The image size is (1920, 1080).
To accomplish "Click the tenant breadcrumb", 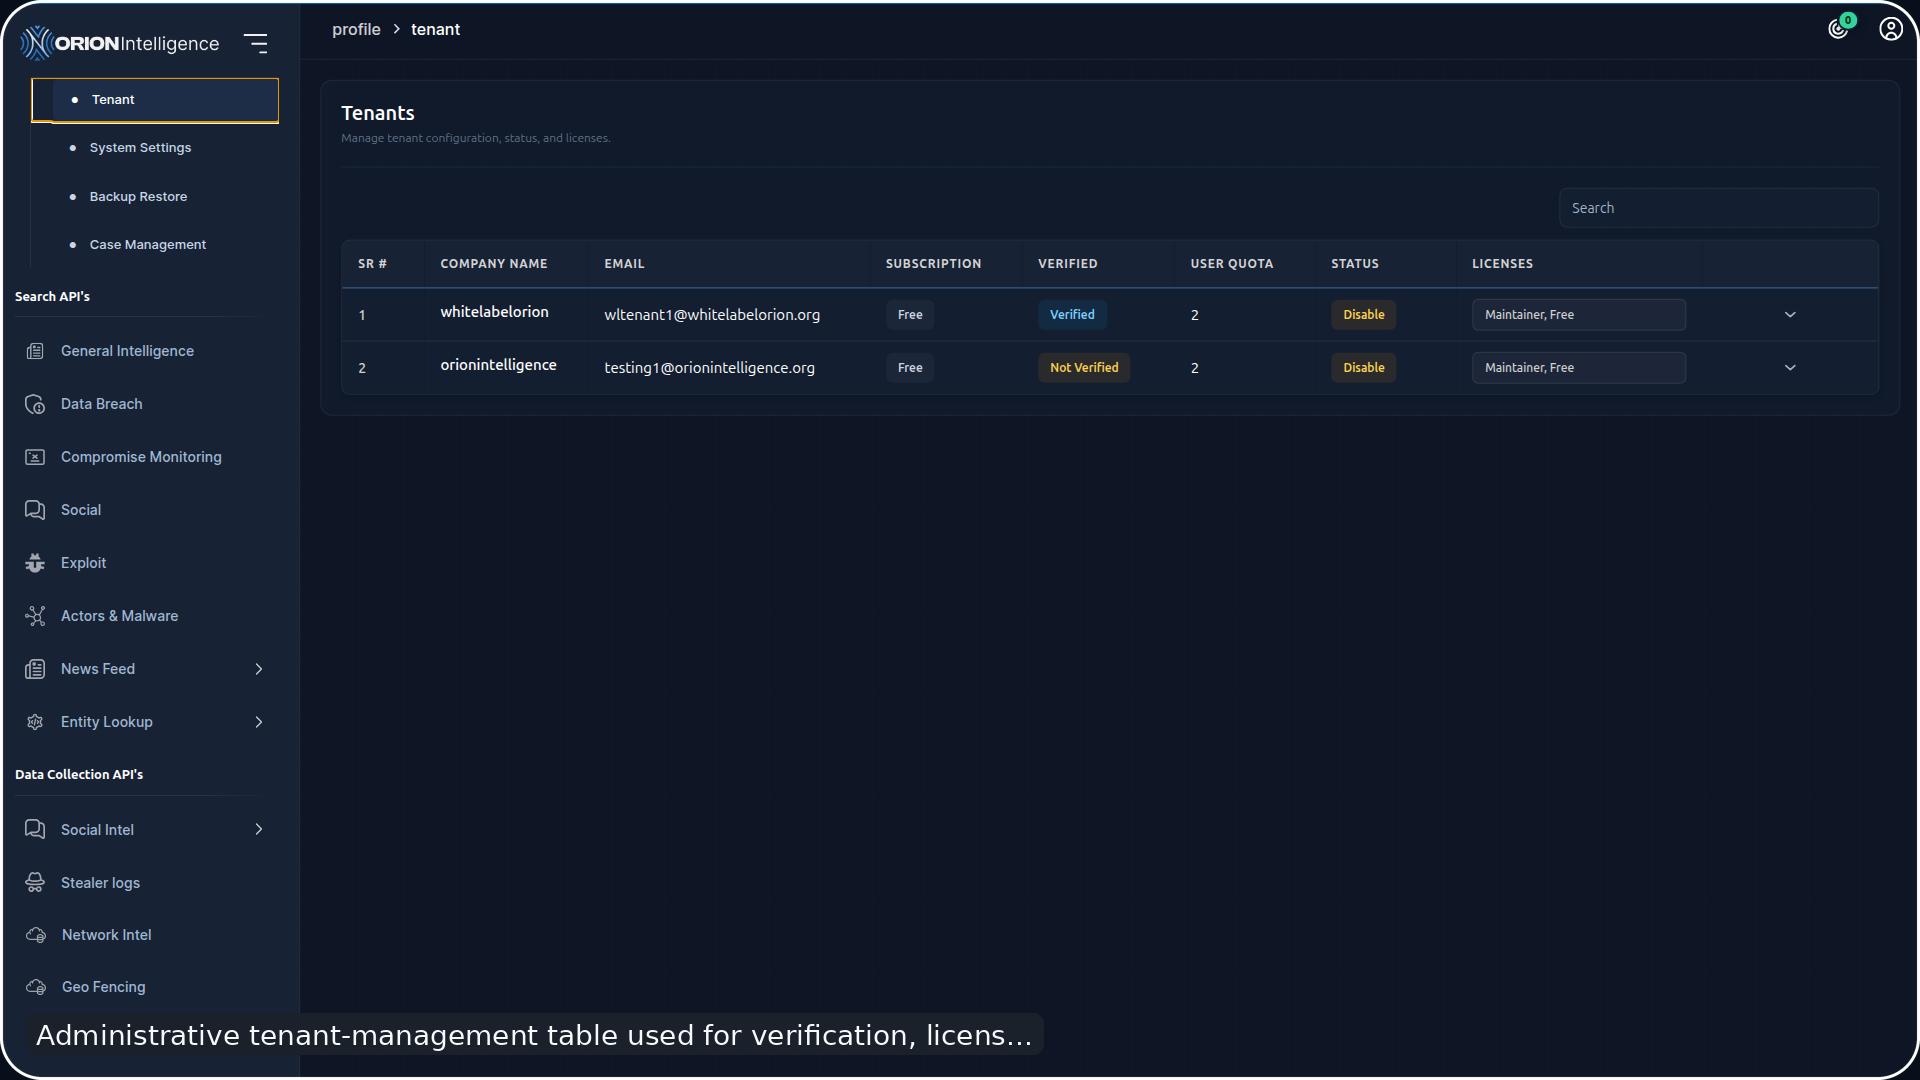I will coord(435,30).
